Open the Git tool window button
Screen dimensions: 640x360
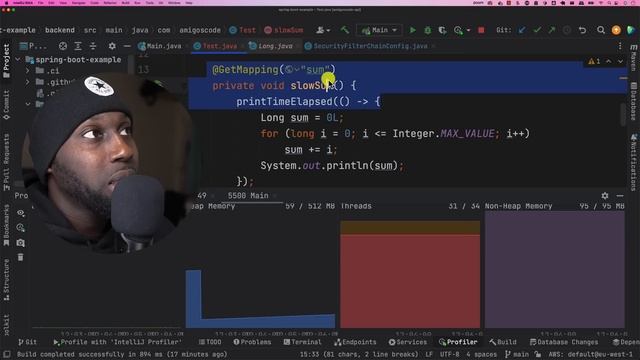27,342
